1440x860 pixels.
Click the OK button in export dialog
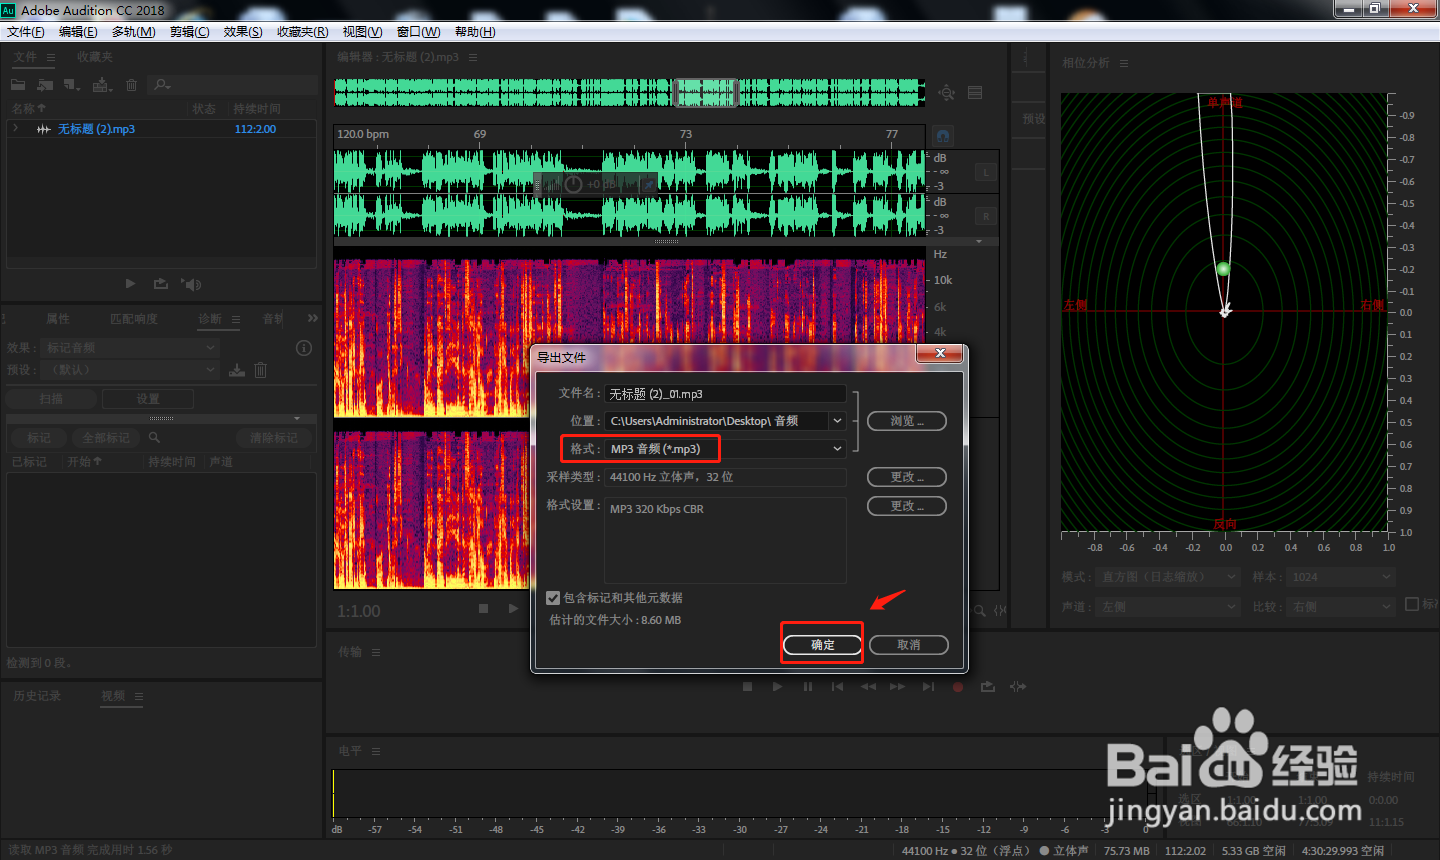[822, 645]
